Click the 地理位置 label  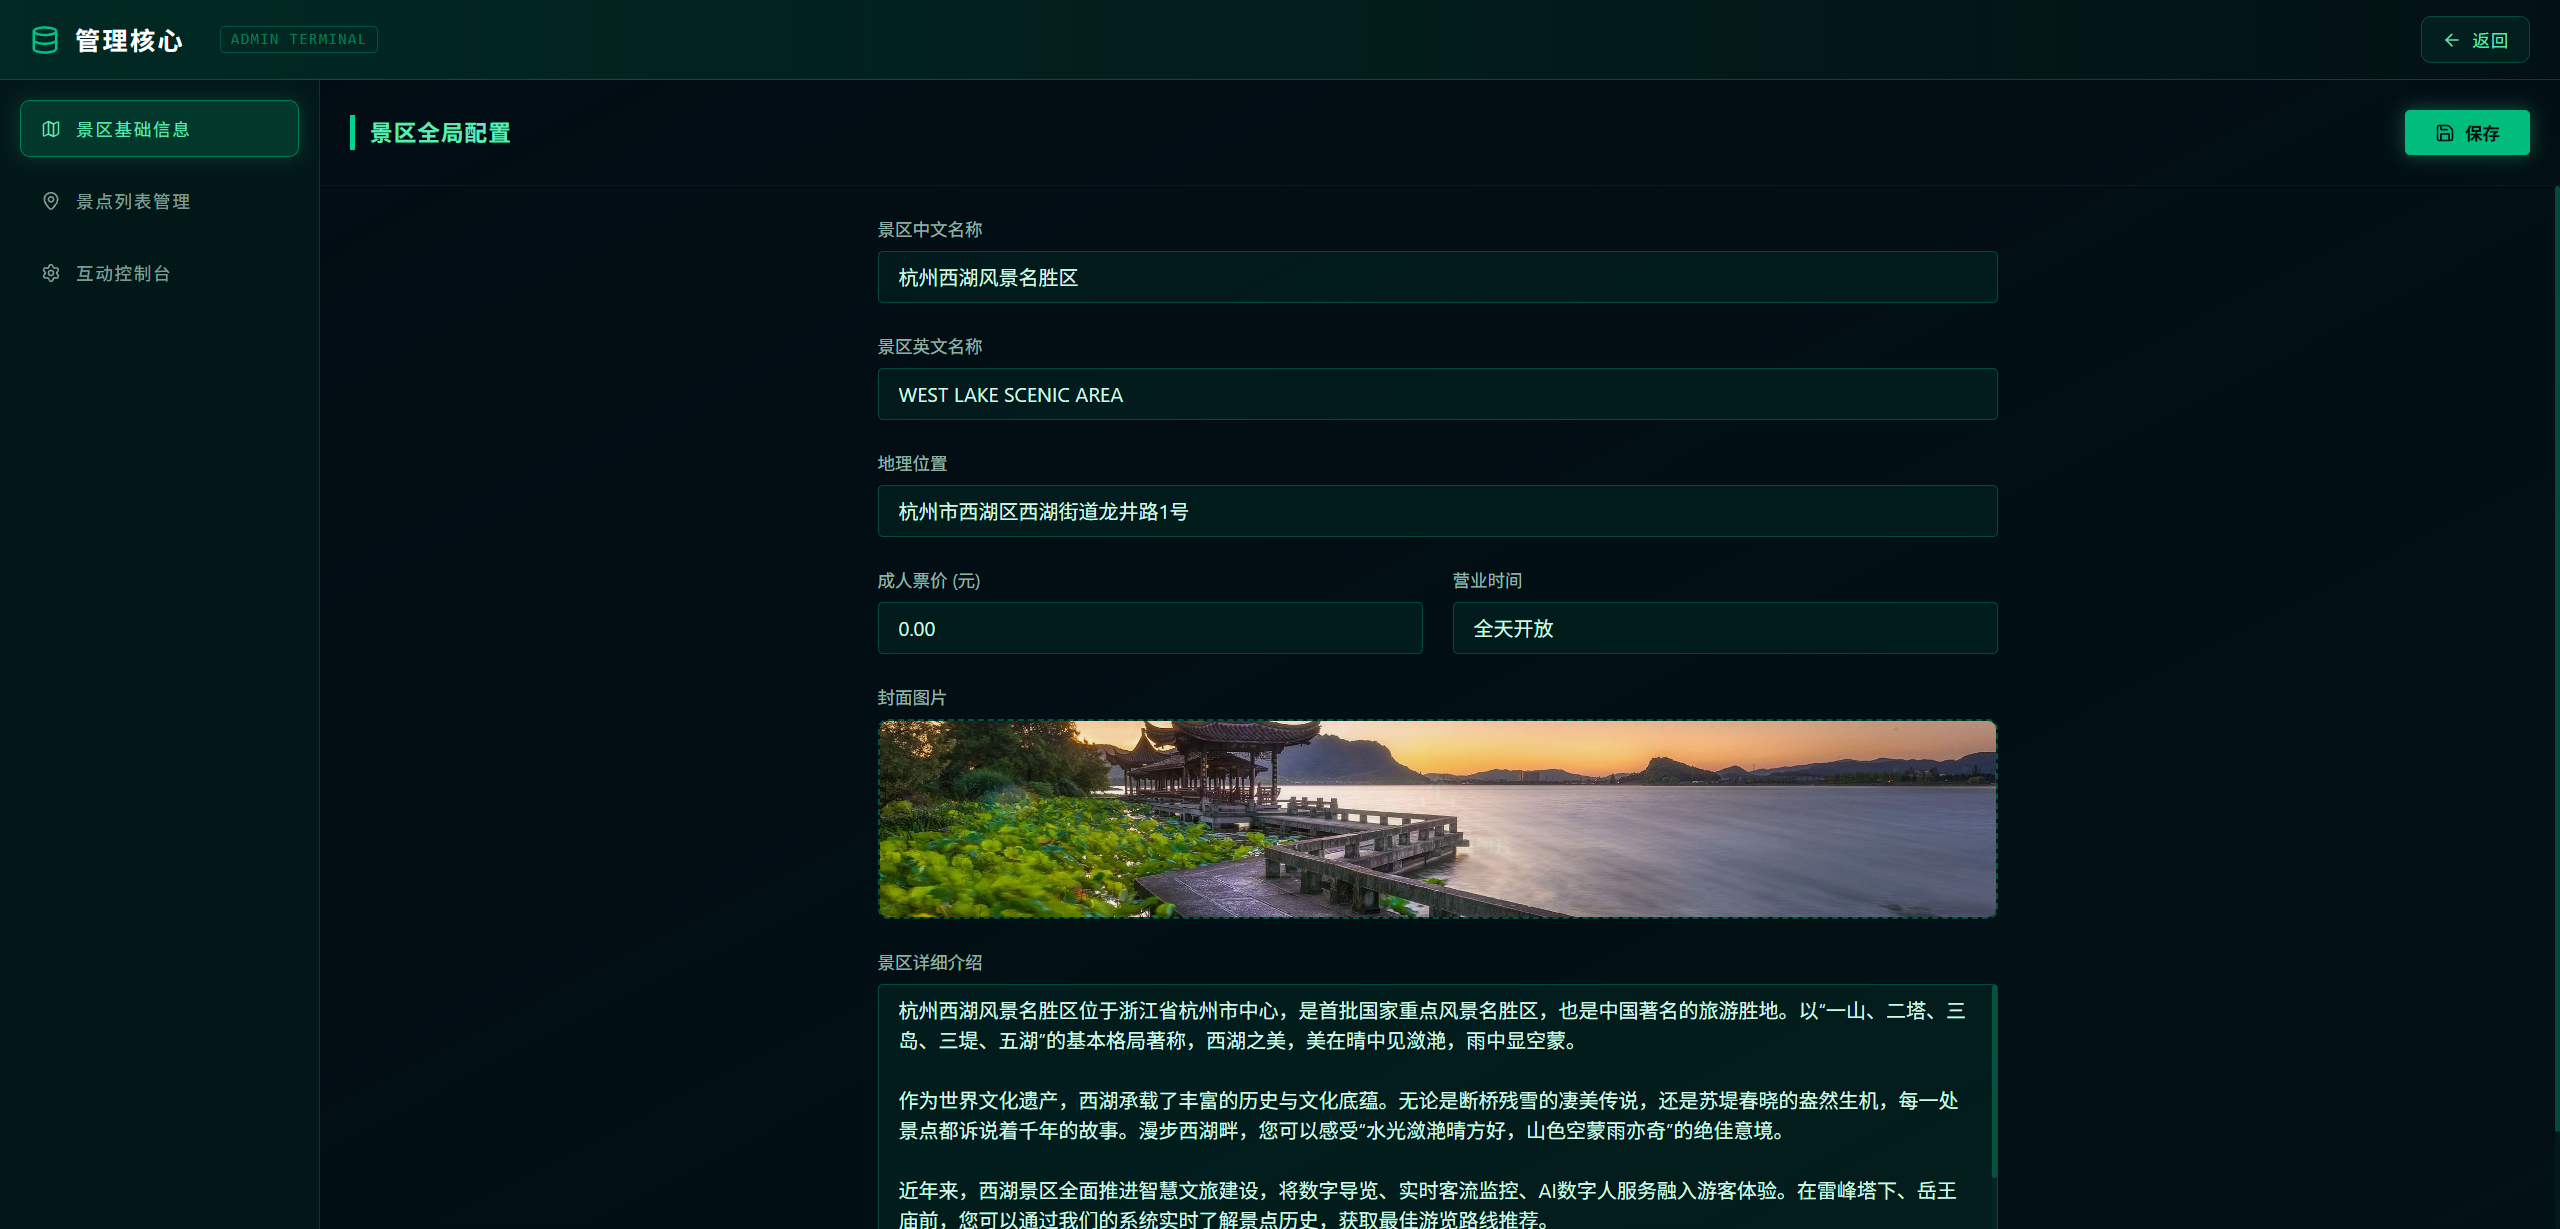912,463
